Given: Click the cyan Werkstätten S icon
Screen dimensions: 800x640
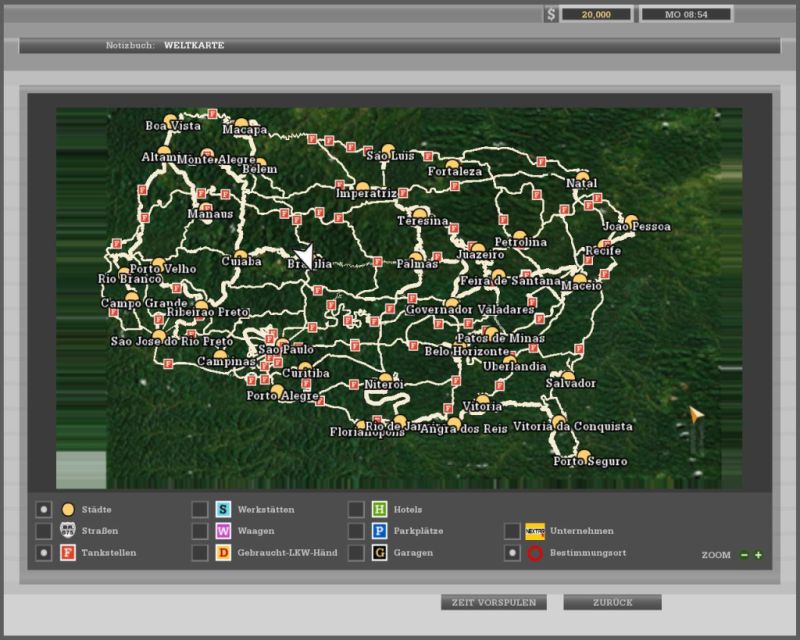Looking at the screenshot, I should pos(224,509).
